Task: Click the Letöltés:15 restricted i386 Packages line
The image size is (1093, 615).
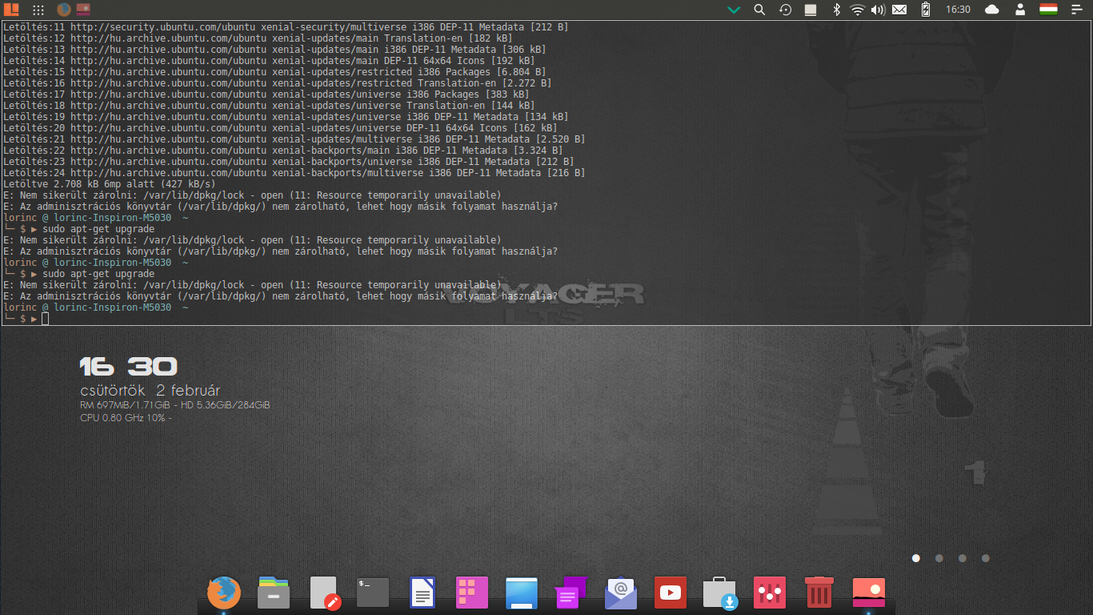Action: click(x=275, y=72)
